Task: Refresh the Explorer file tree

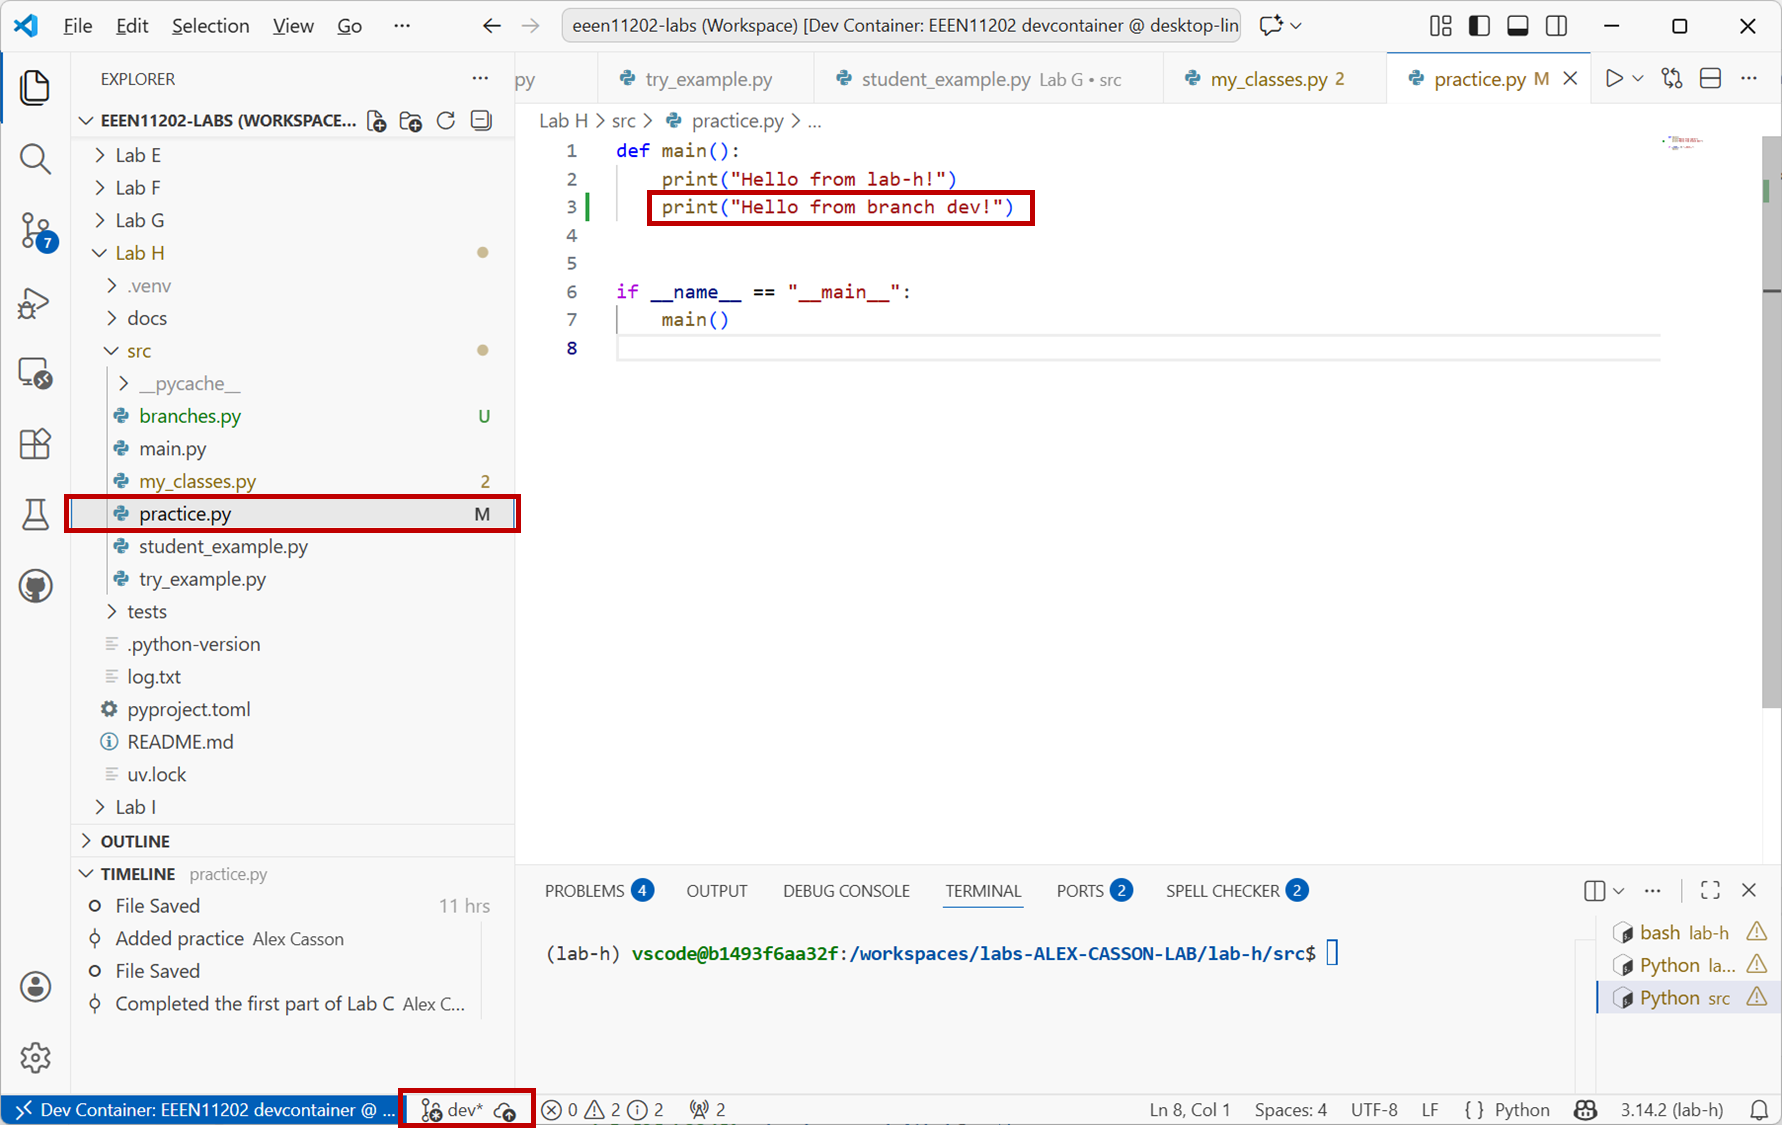Action: [446, 121]
